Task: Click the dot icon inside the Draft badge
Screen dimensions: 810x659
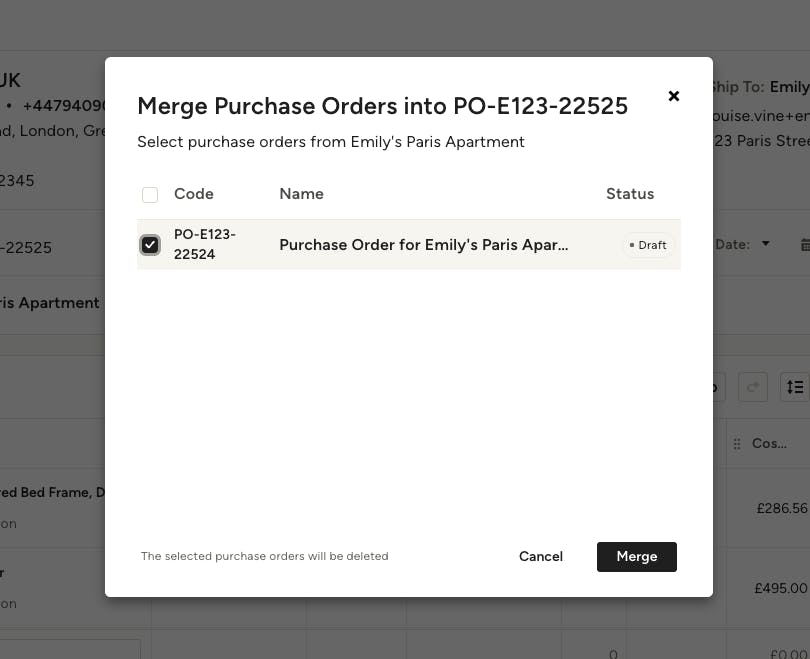Action: click(633, 245)
